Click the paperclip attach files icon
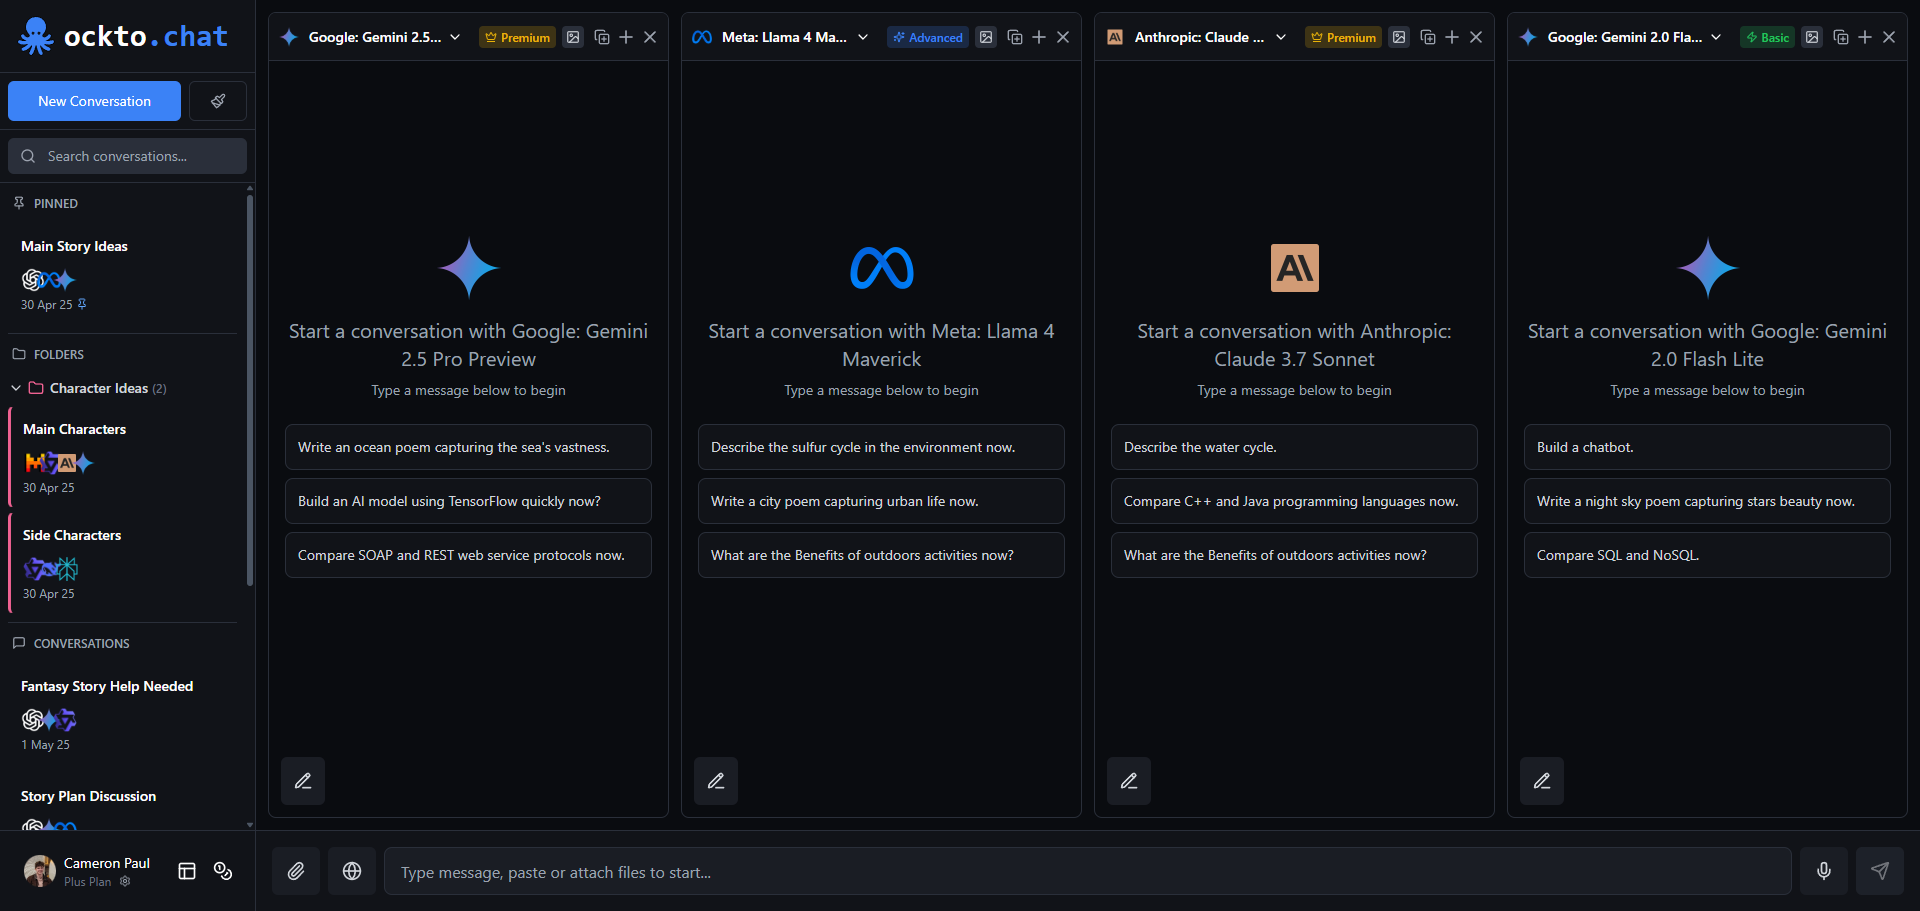The height and width of the screenshot is (911, 1920). click(296, 871)
